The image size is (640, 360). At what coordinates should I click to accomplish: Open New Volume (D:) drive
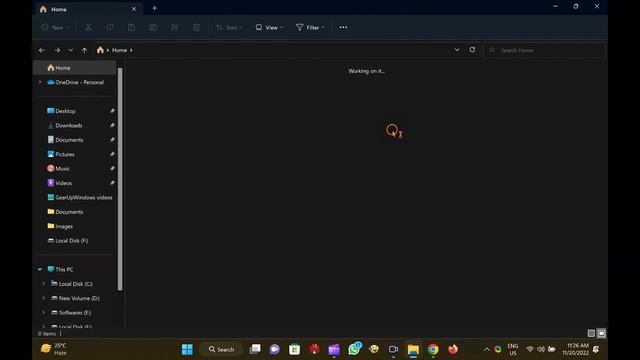pyautogui.click(x=79, y=298)
